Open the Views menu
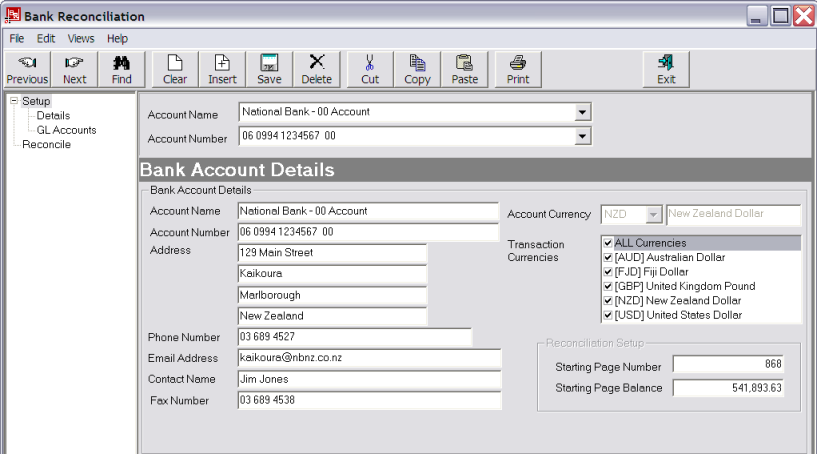 coord(81,38)
